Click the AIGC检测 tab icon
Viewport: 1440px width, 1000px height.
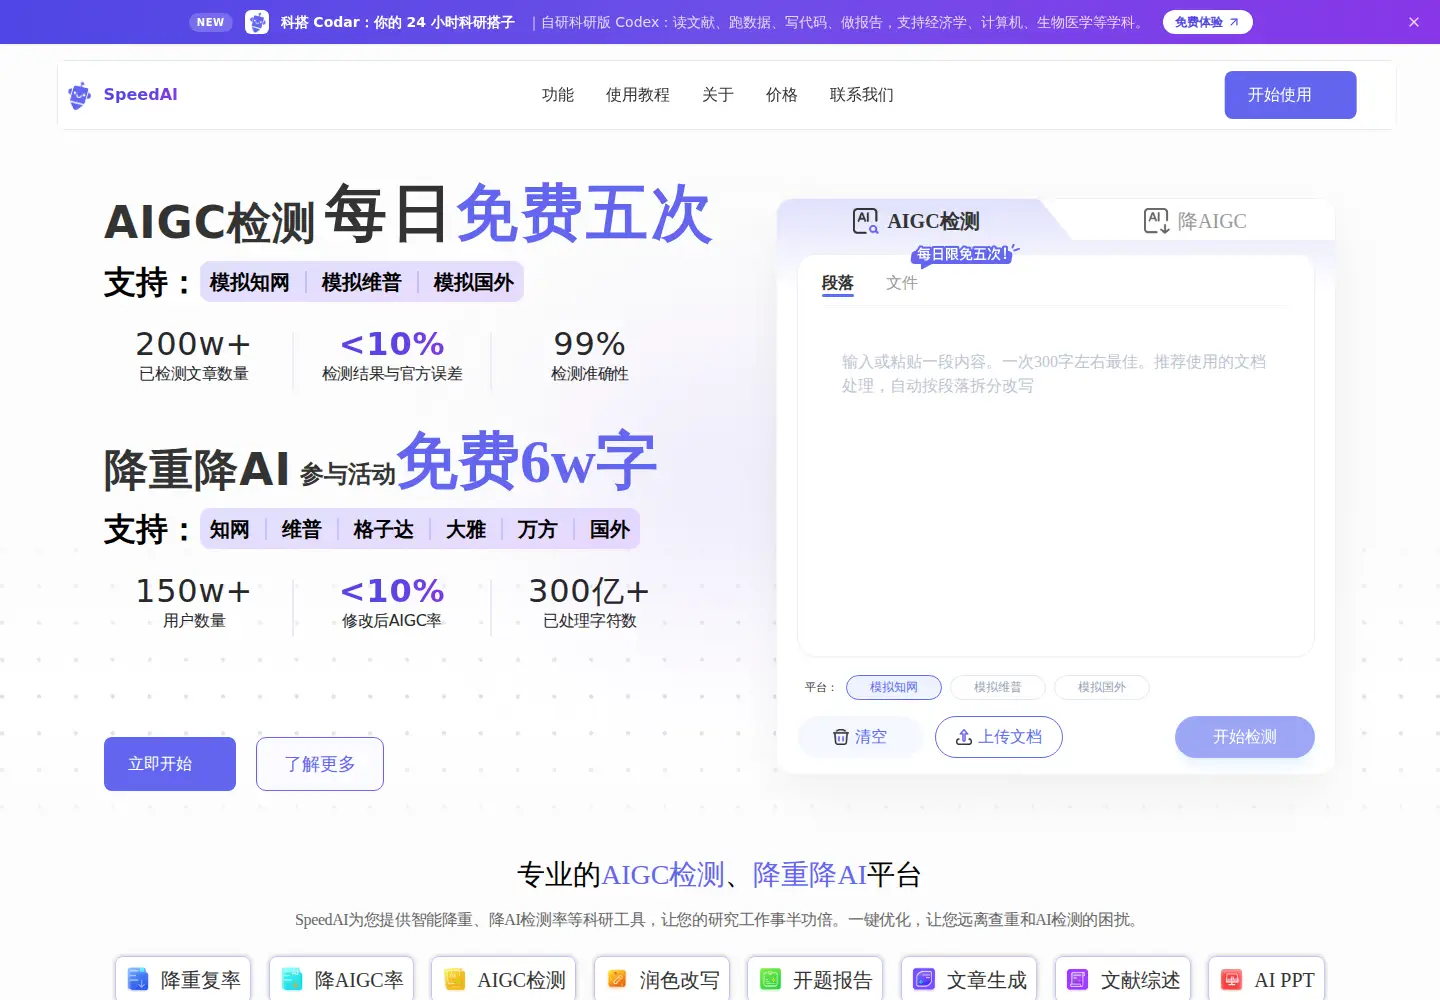(x=865, y=221)
